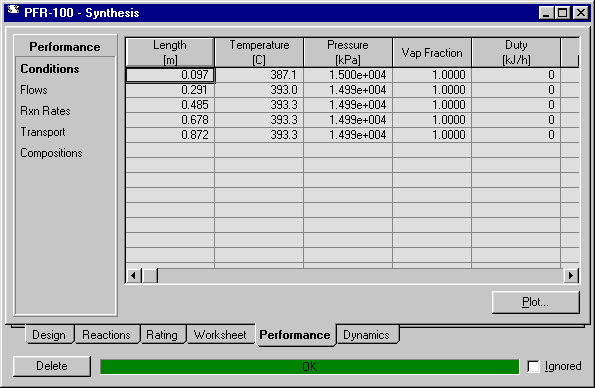
Task: Show the Transport page
Action: 42,132
